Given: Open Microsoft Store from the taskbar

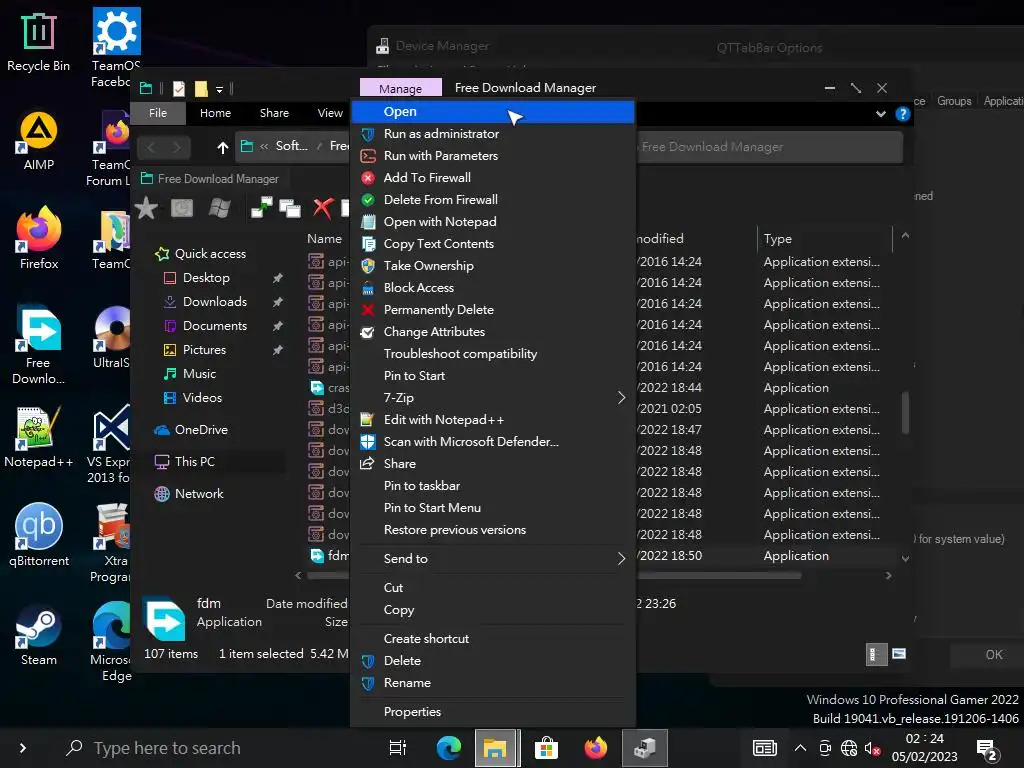Looking at the screenshot, I should (546, 748).
